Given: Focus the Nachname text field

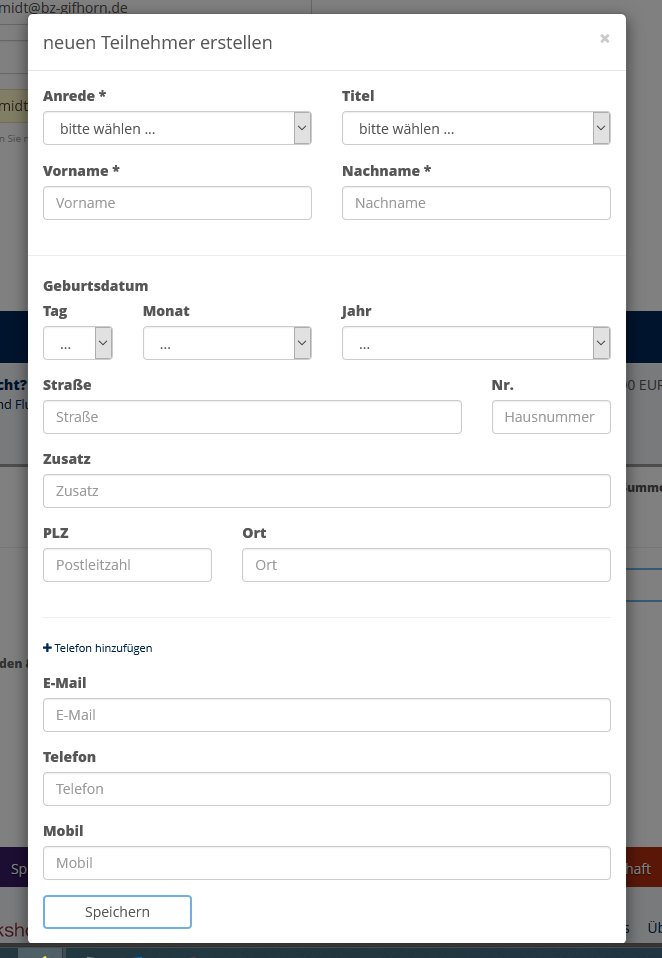Looking at the screenshot, I should [x=475, y=203].
